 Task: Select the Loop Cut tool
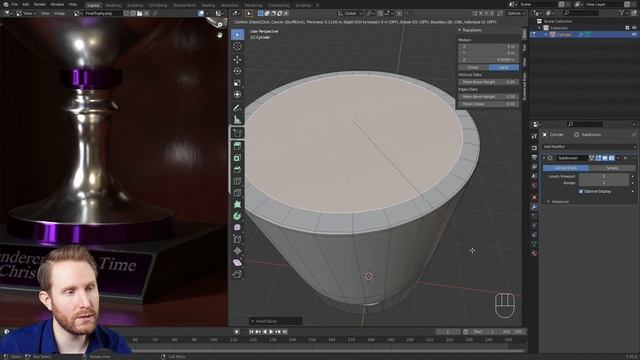click(x=237, y=181)
